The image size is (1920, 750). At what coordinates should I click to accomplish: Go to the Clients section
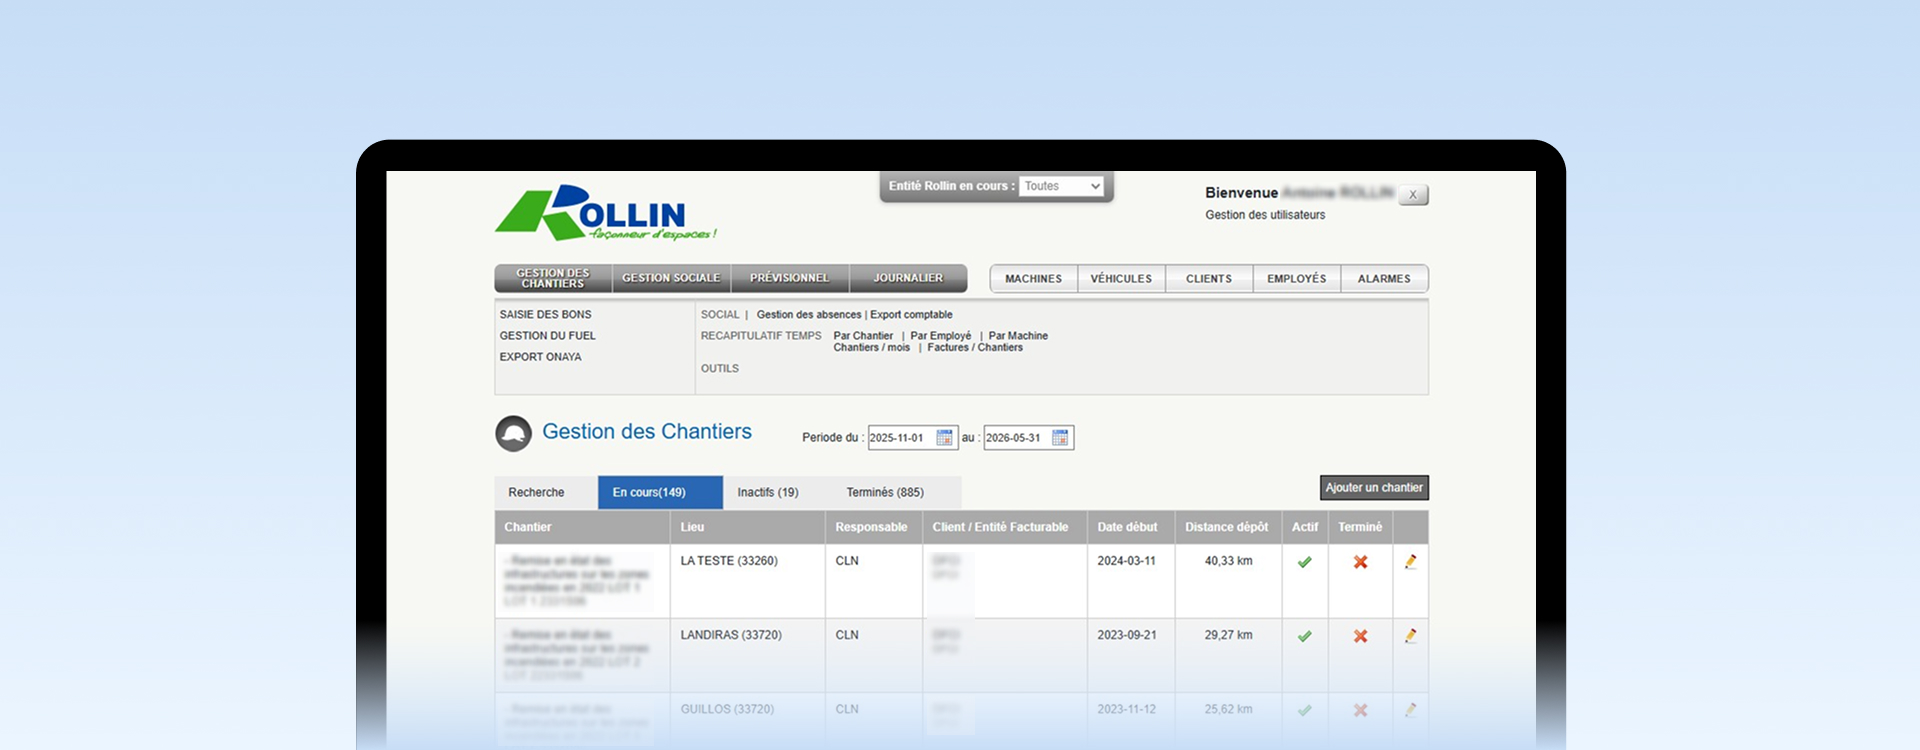[x=1209, y=279]
